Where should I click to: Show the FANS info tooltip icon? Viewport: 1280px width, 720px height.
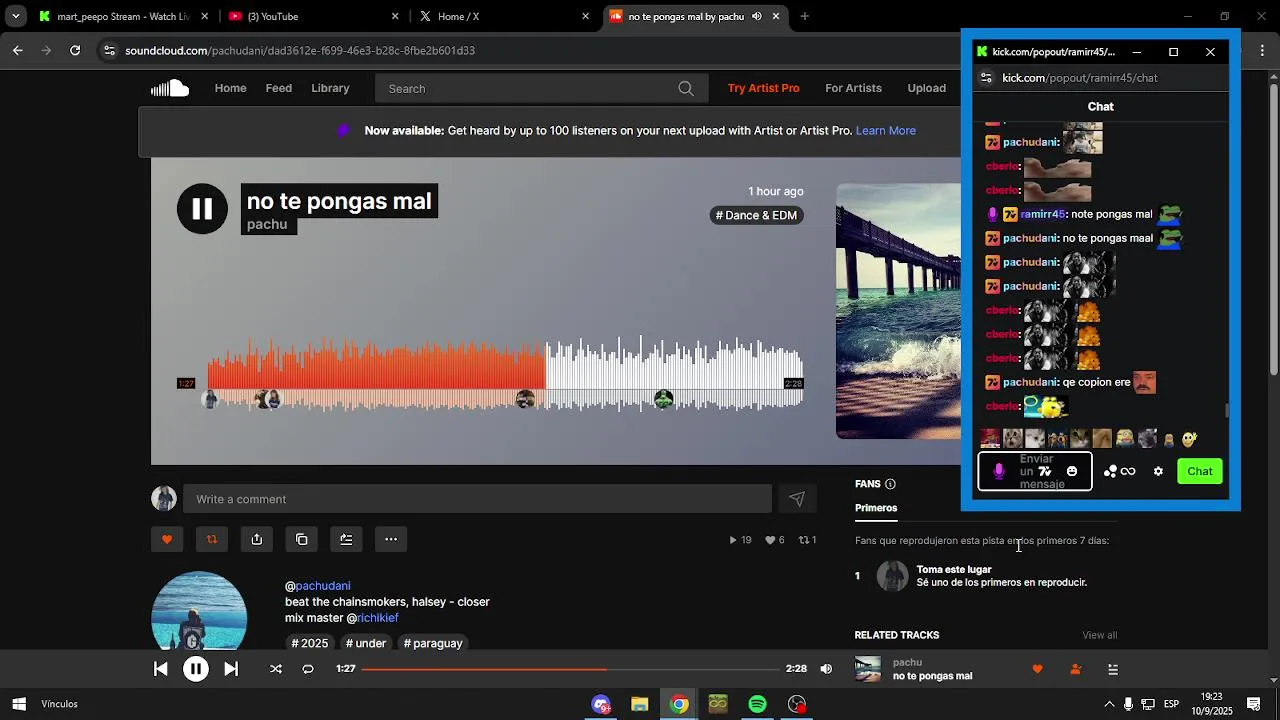[890, 484]
